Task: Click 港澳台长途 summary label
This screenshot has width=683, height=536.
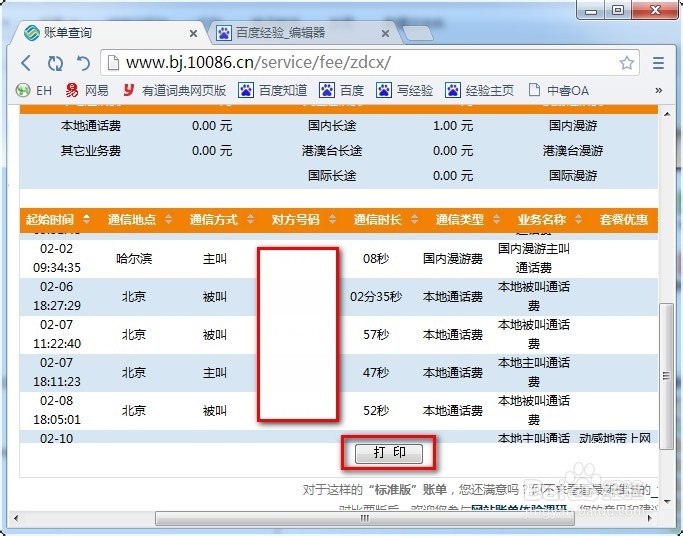Action: click(332, 151)
